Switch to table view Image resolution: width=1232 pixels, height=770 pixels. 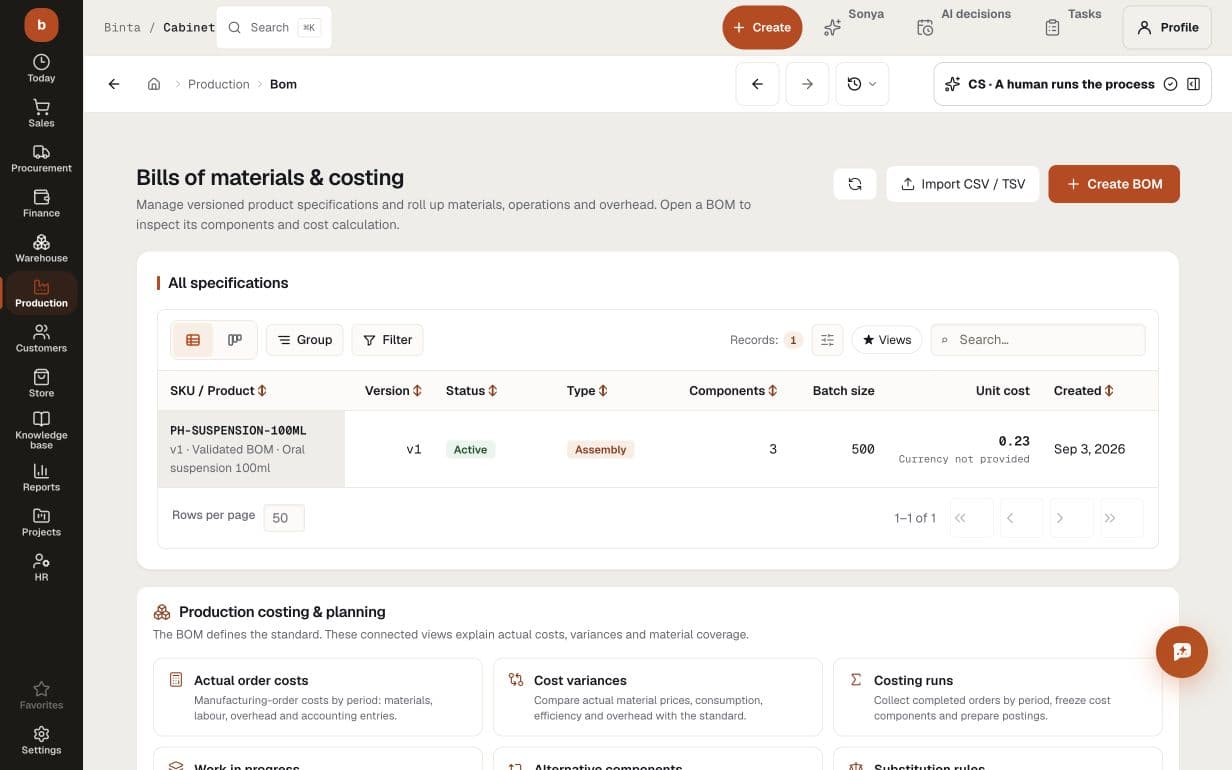point(193,340)
